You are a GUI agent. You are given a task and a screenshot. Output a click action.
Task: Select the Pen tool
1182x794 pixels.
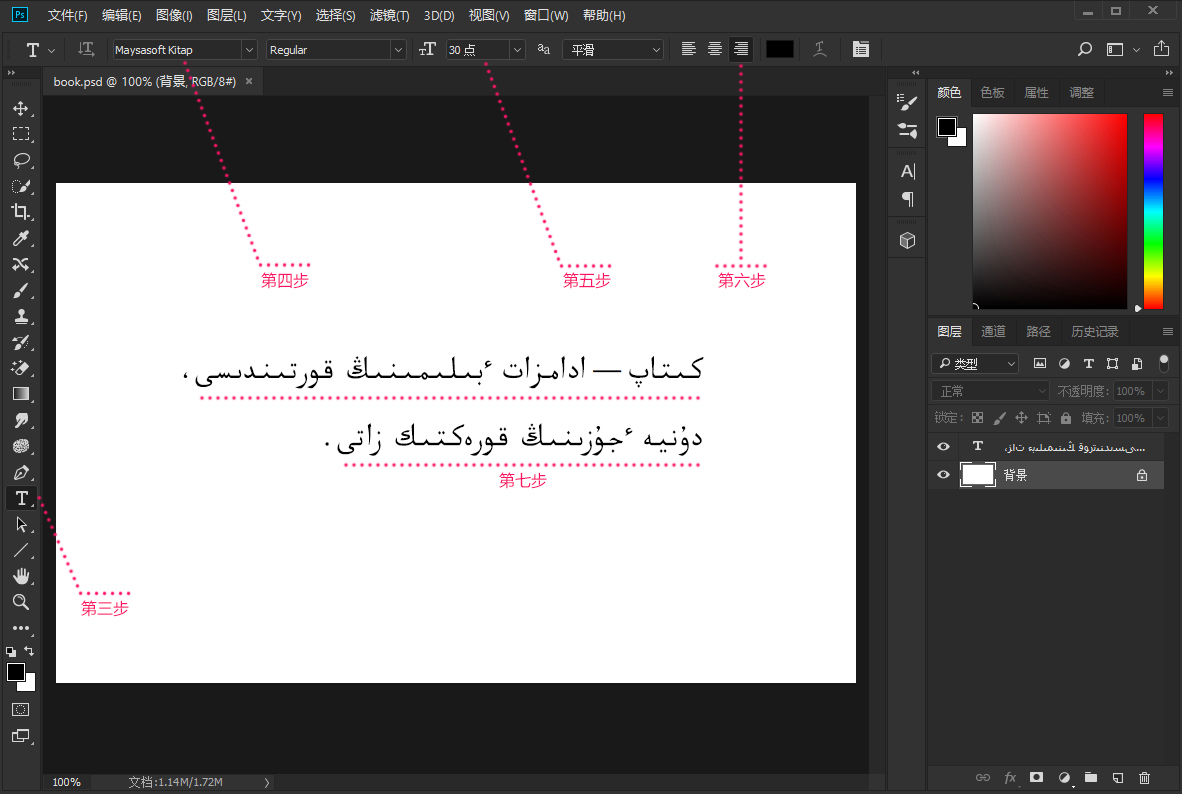[x=21, y=472]
